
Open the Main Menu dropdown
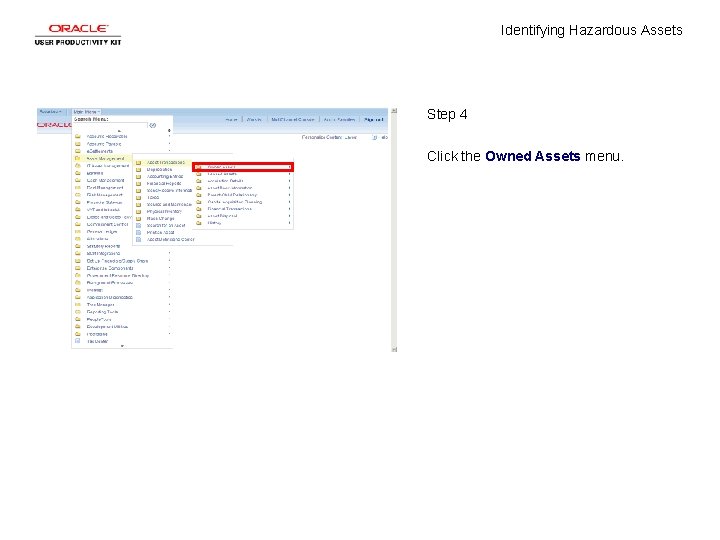(x=86, y=112)
